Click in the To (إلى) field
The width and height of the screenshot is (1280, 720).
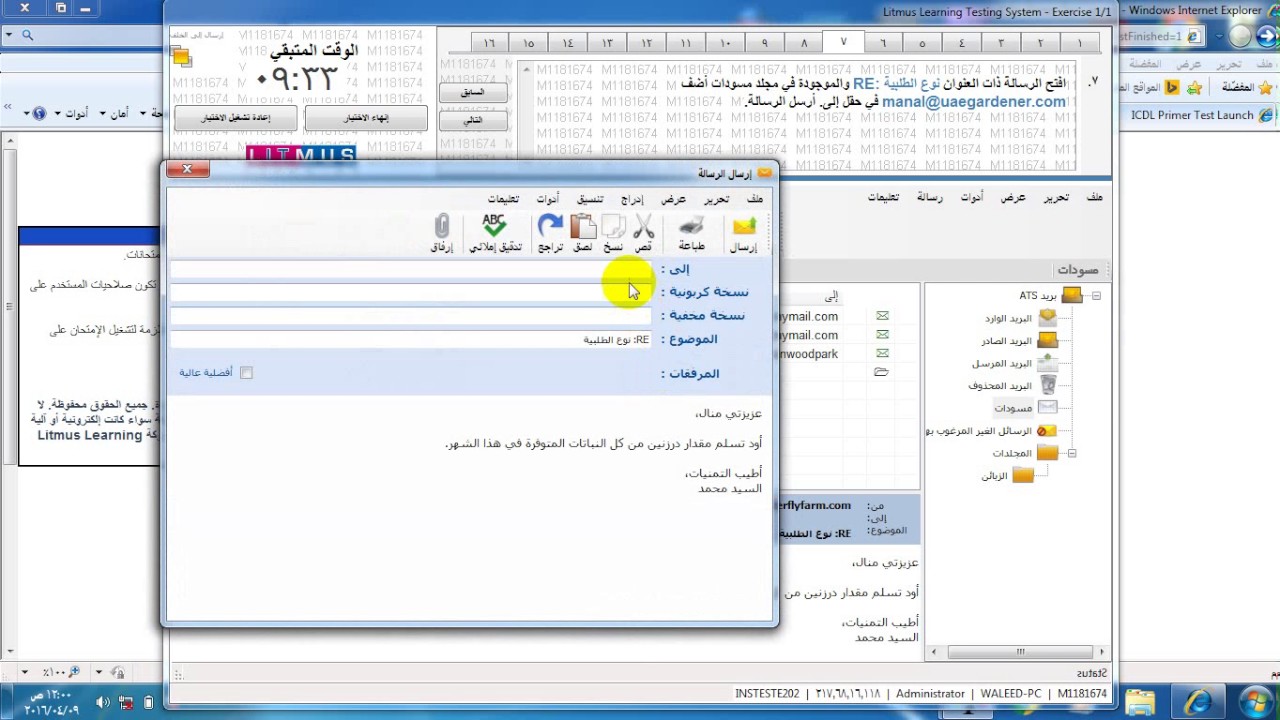click(410, 269)
